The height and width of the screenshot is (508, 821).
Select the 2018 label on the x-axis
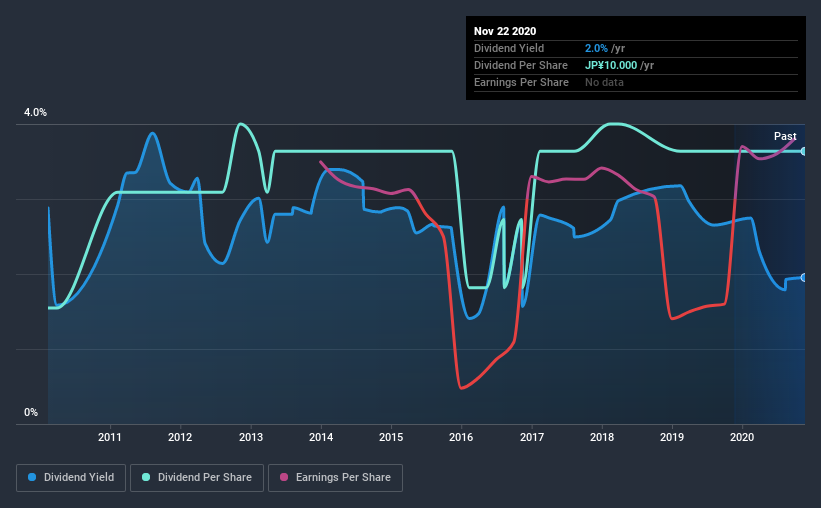[x=602, y=437]
